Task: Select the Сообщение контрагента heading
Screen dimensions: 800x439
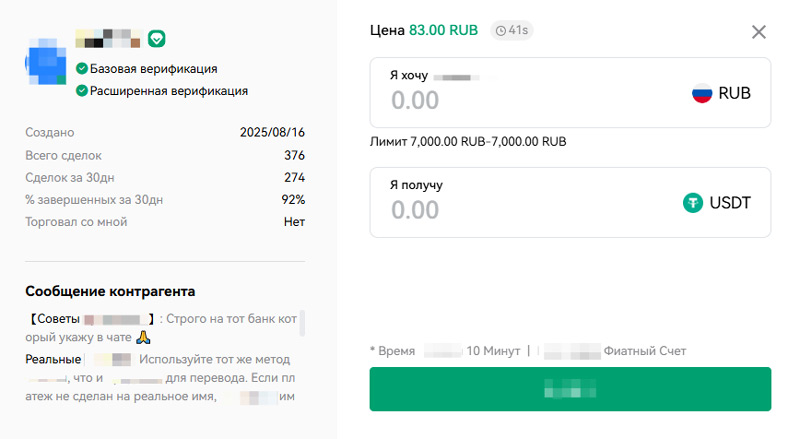Action: (x=110, y=291)
